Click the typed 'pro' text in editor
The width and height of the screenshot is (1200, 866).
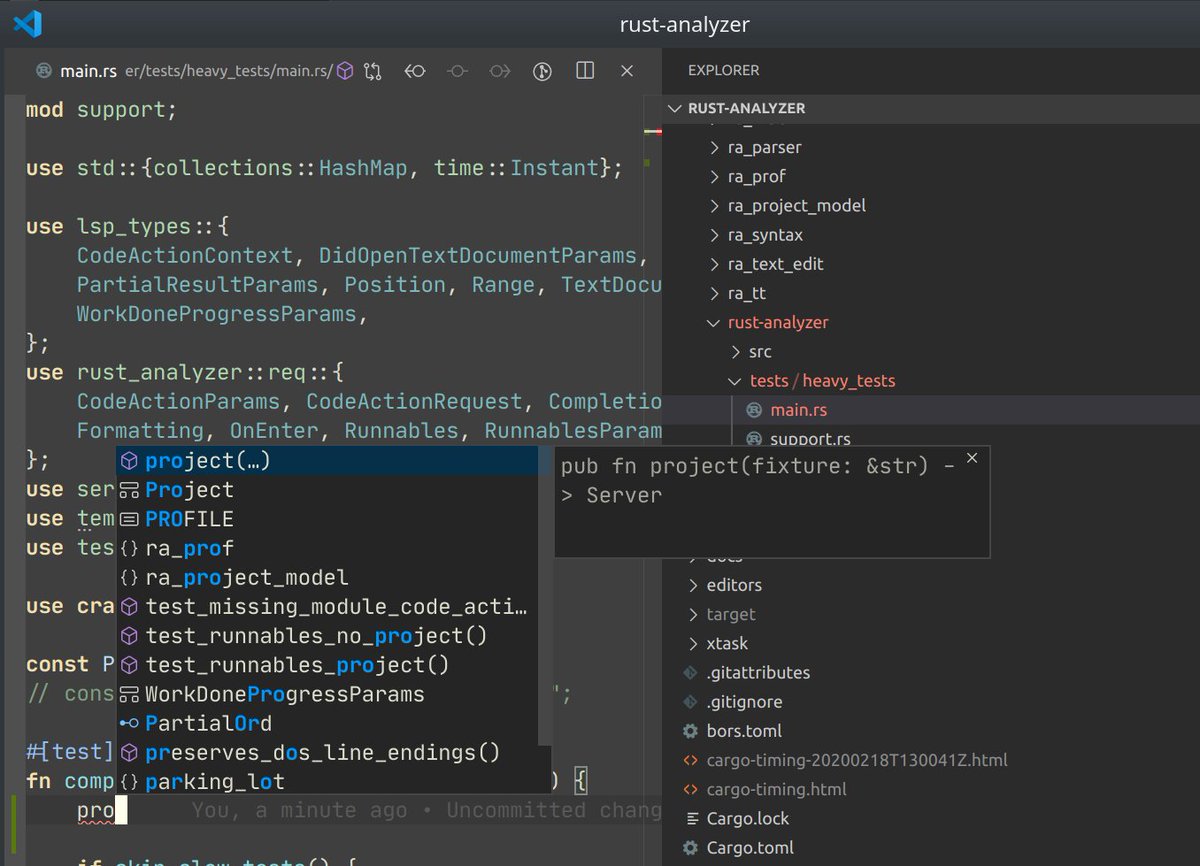point(96,810)
